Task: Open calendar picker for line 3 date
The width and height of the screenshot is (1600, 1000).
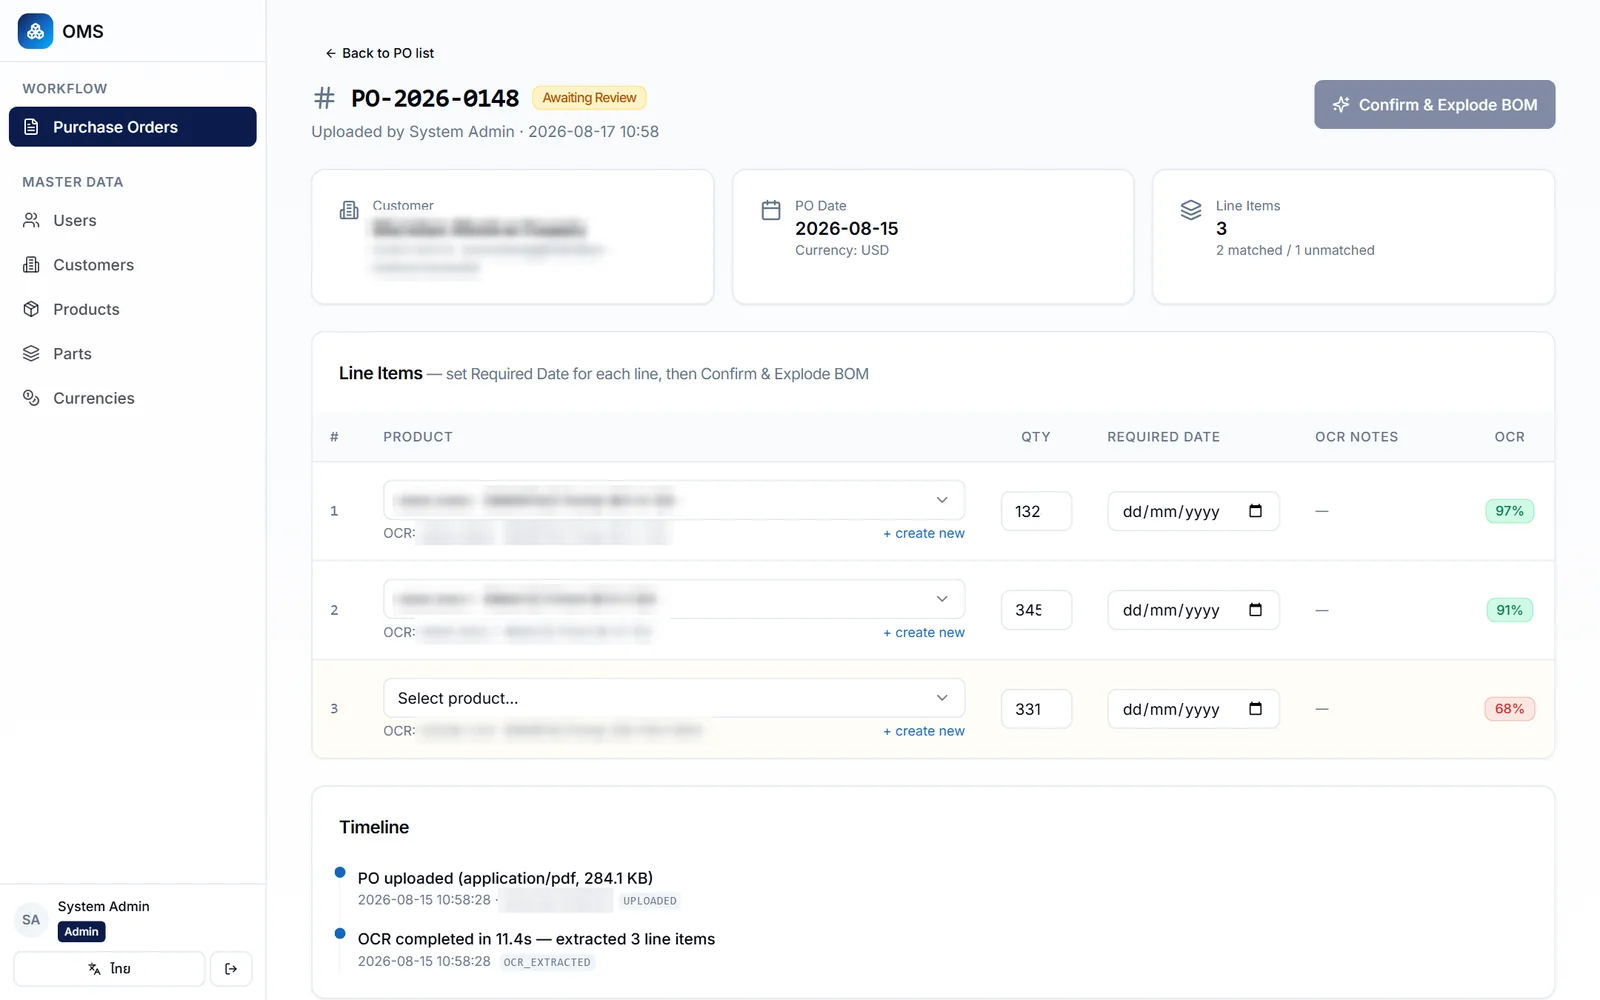Action: (x=1256, y=709)
